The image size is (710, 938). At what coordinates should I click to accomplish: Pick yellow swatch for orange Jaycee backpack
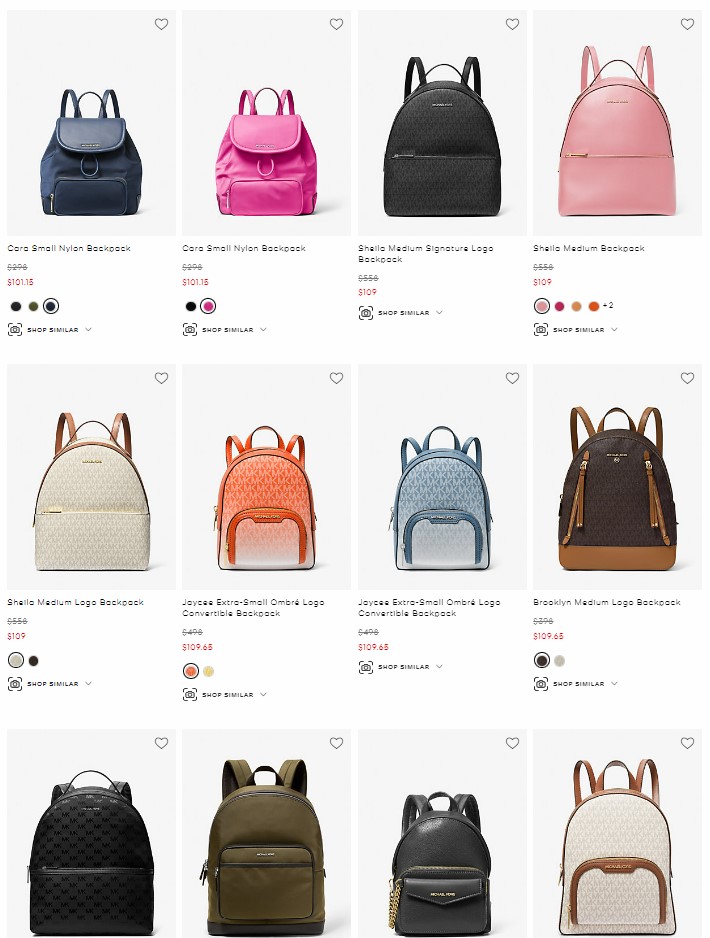click(208, 671)
